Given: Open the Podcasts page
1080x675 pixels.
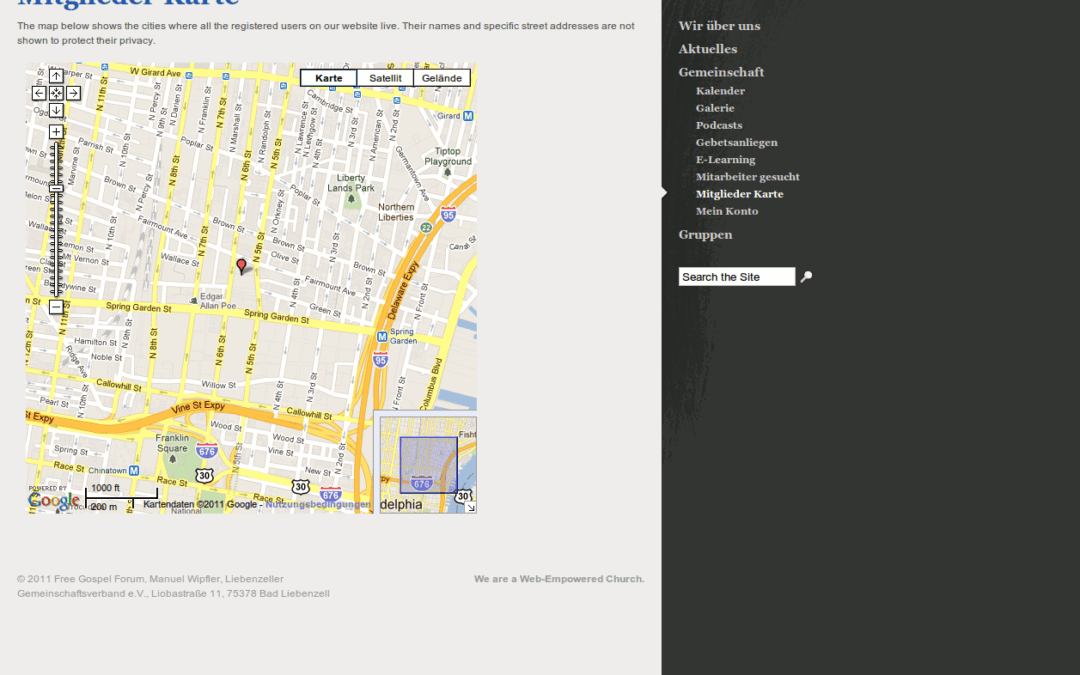Looking at the screenshot, I should (719, 125).
